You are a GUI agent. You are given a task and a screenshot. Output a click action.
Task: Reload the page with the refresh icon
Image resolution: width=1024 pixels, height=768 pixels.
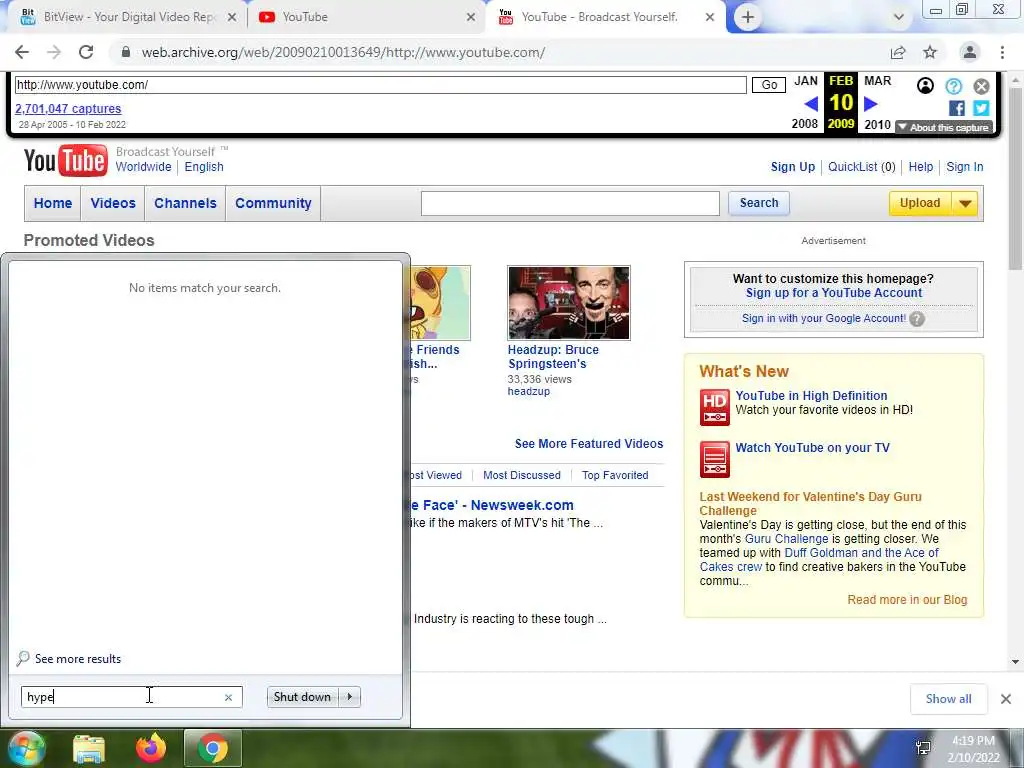click(86, 52)
